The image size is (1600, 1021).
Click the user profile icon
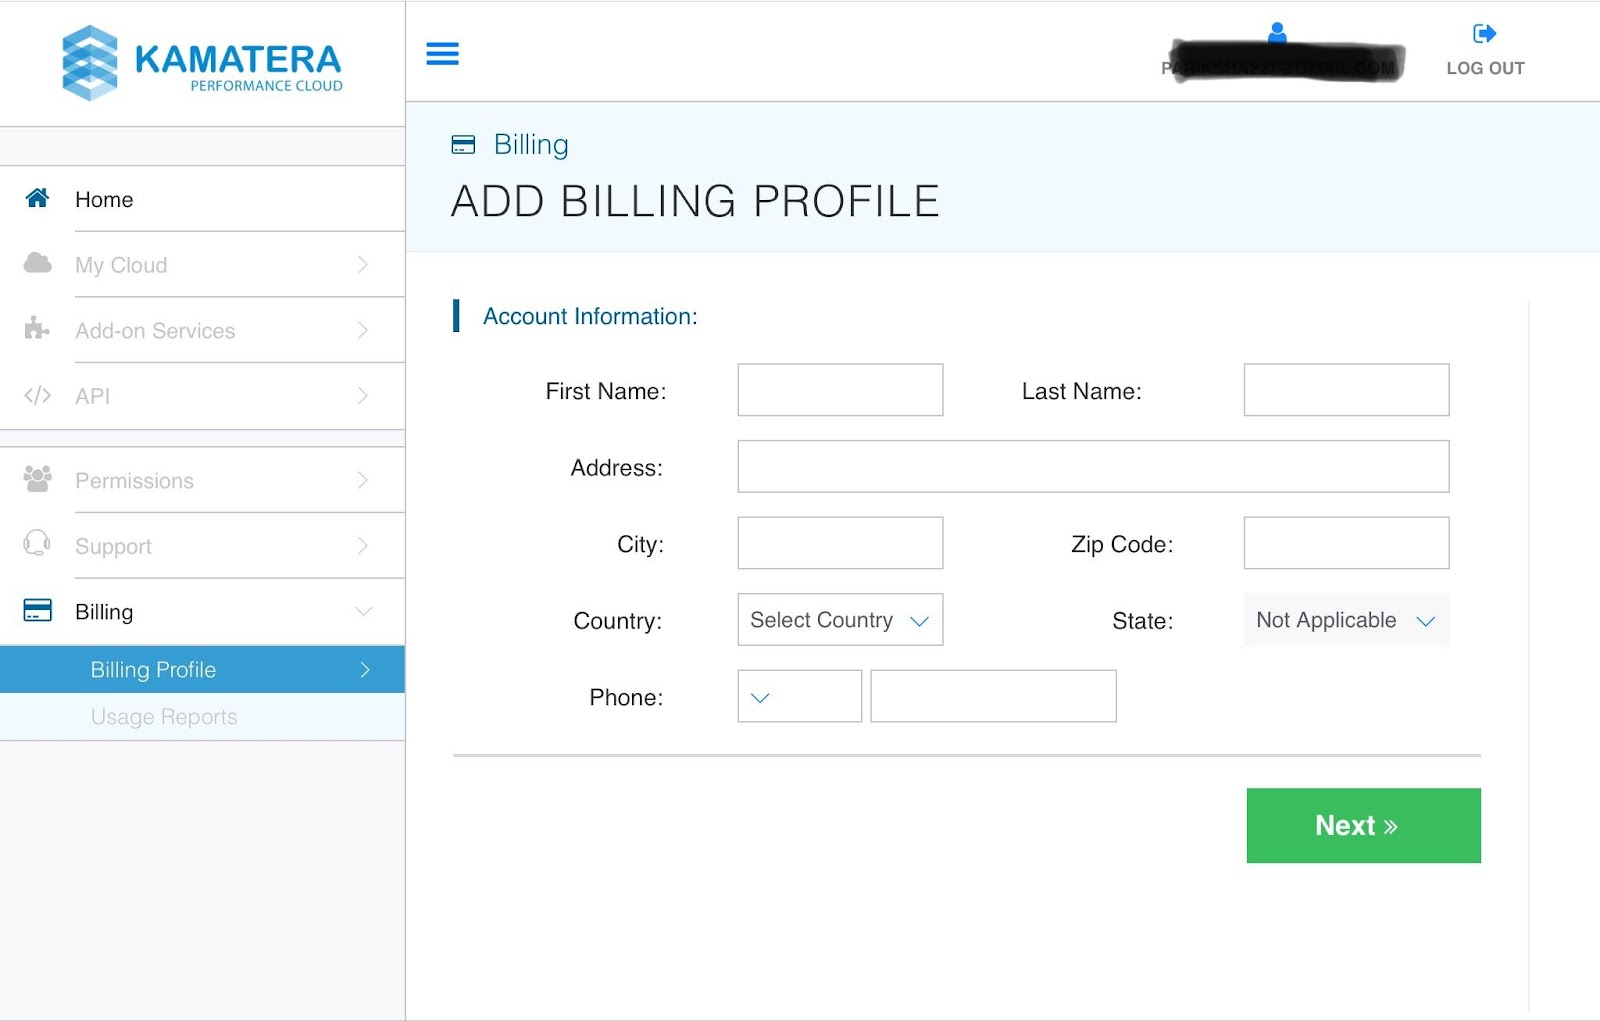click(1277, 32)
